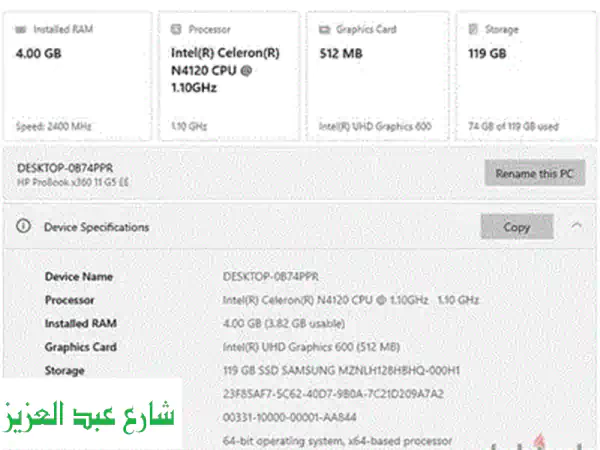The width and height of the screenshot is (600, 450).
Task: Click the Installed RAM memory icon
Action: (x=21, y=30)
